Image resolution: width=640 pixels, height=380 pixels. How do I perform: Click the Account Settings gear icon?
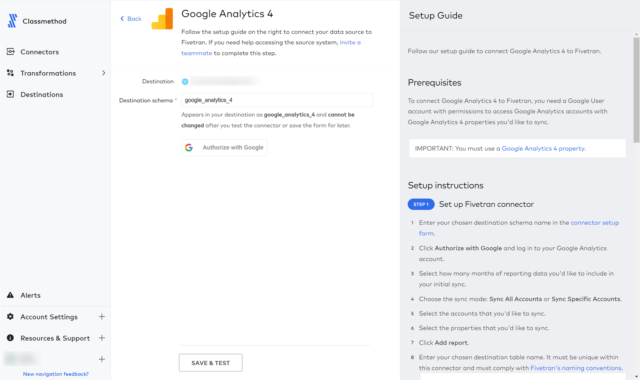point(11,316)
